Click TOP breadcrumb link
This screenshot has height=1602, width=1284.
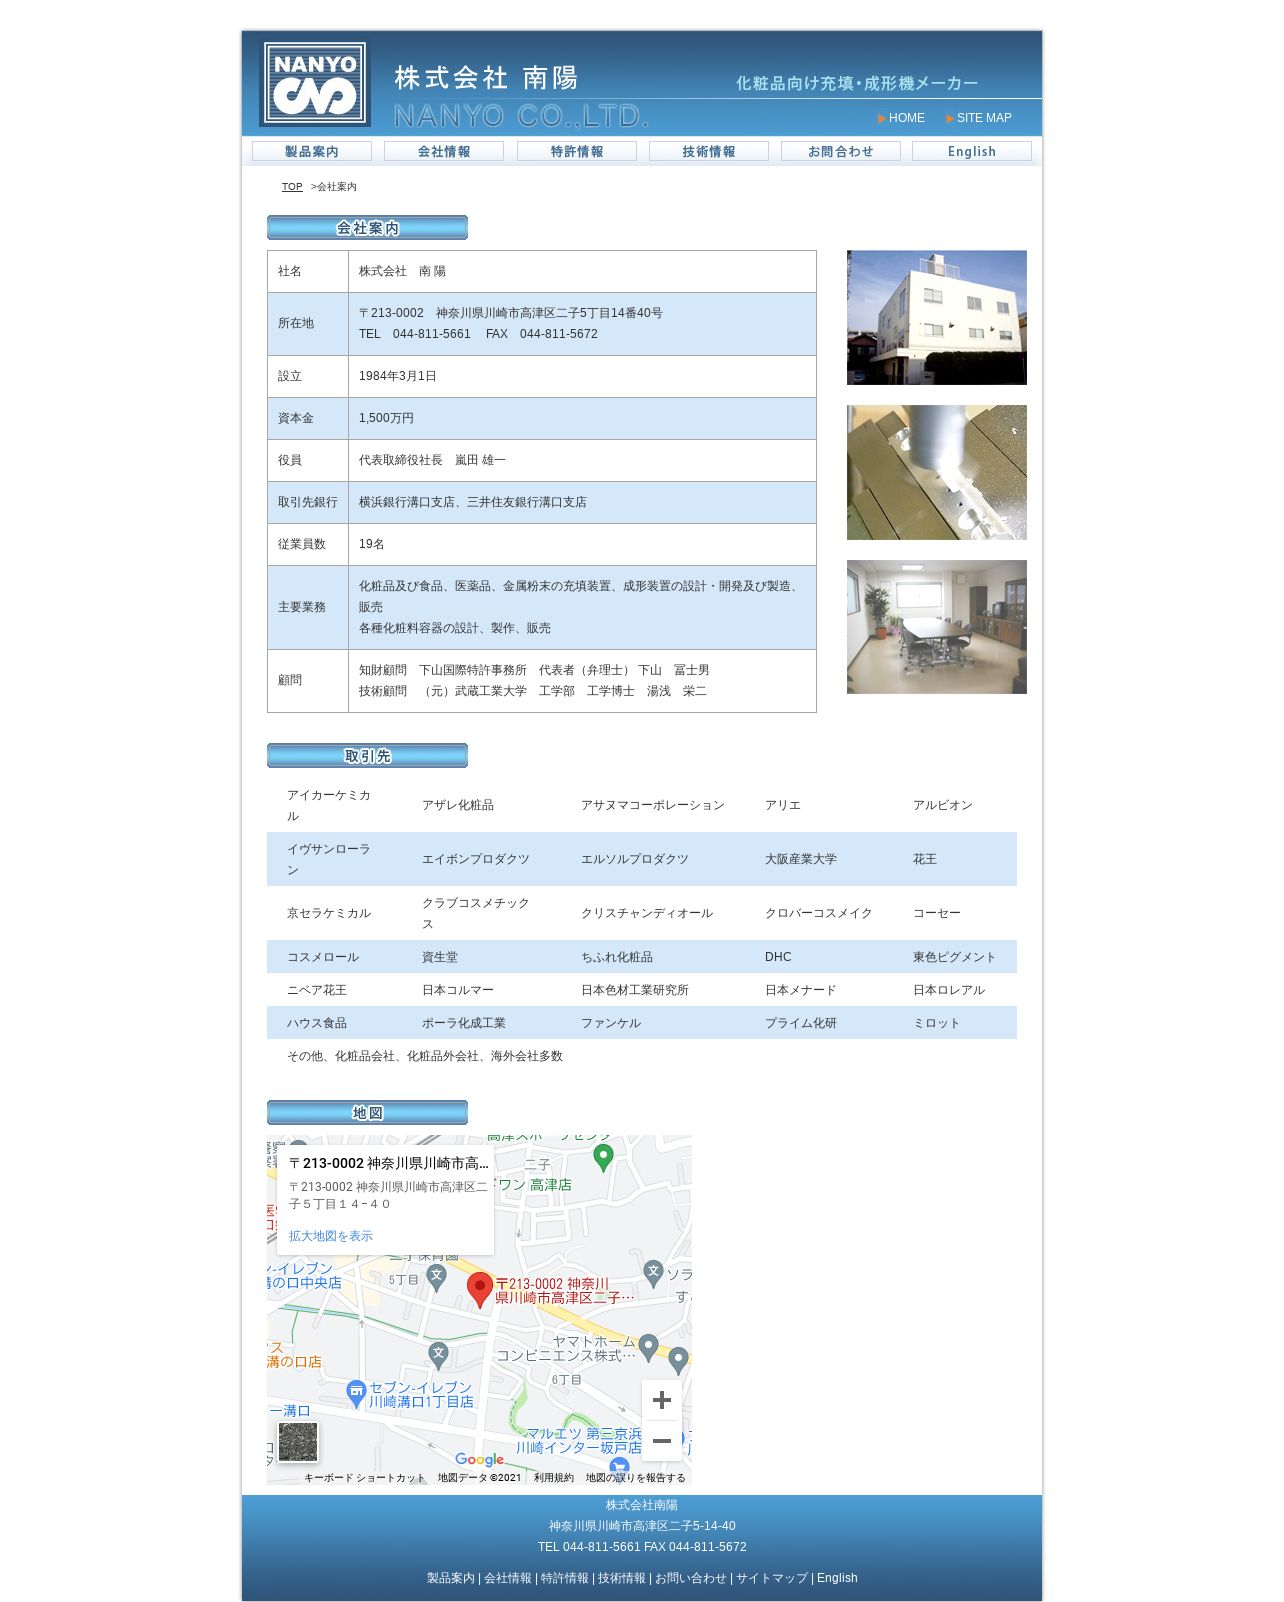(292, 187)
